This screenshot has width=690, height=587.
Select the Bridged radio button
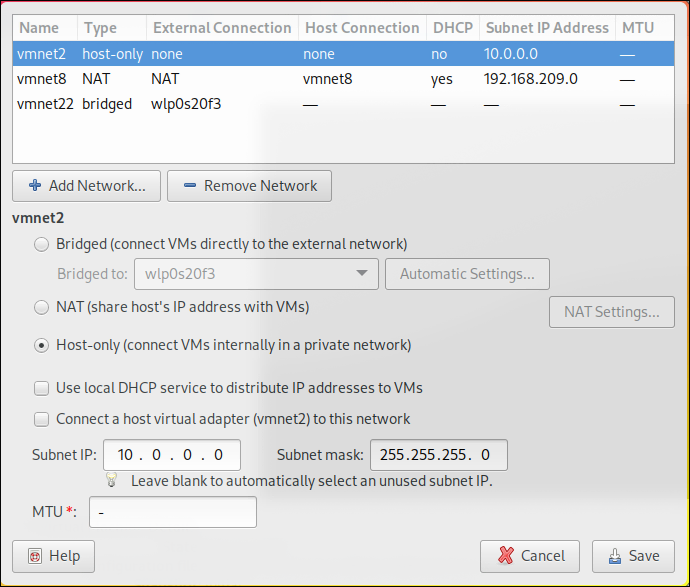[41, 244]
